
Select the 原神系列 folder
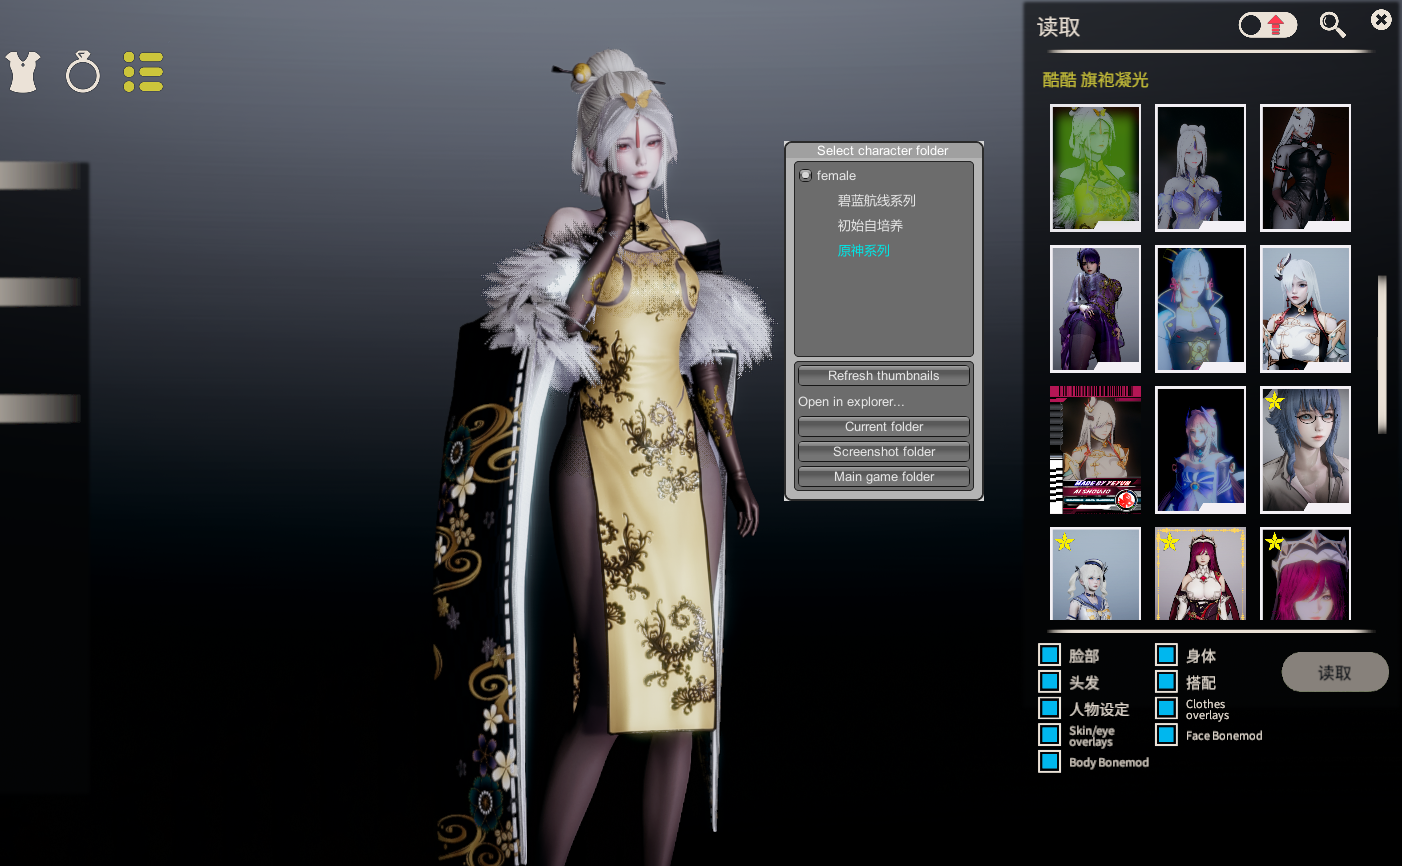pos(863,250)
